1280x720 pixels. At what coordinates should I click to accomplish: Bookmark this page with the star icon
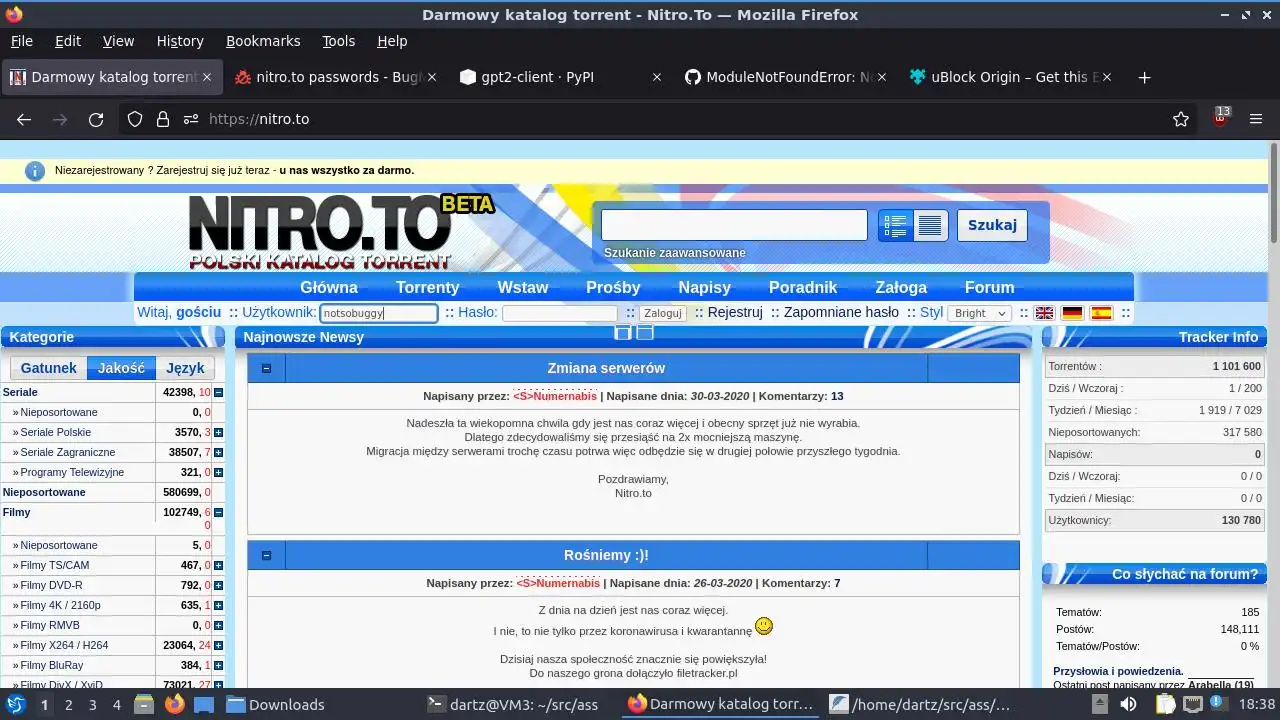click(x=1181, y=119)
